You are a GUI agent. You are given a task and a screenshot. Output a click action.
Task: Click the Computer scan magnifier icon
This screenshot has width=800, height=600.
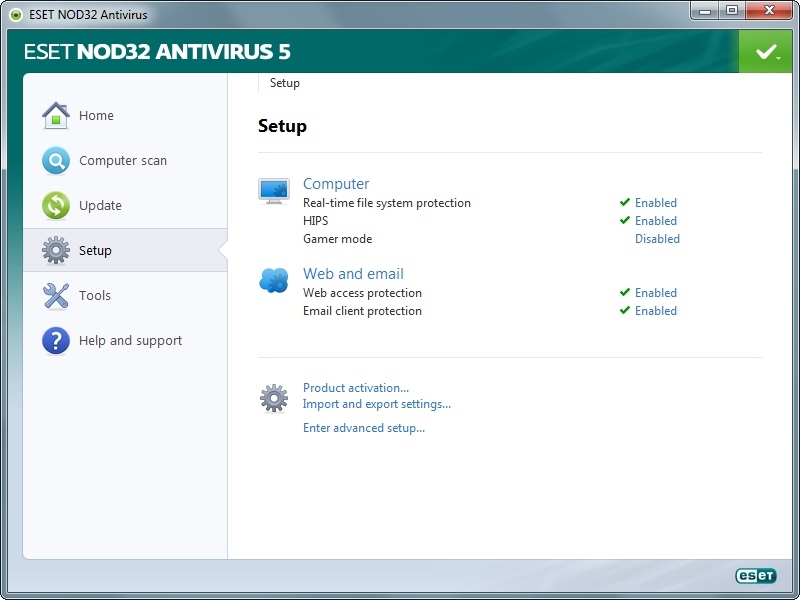coord(56,161)
